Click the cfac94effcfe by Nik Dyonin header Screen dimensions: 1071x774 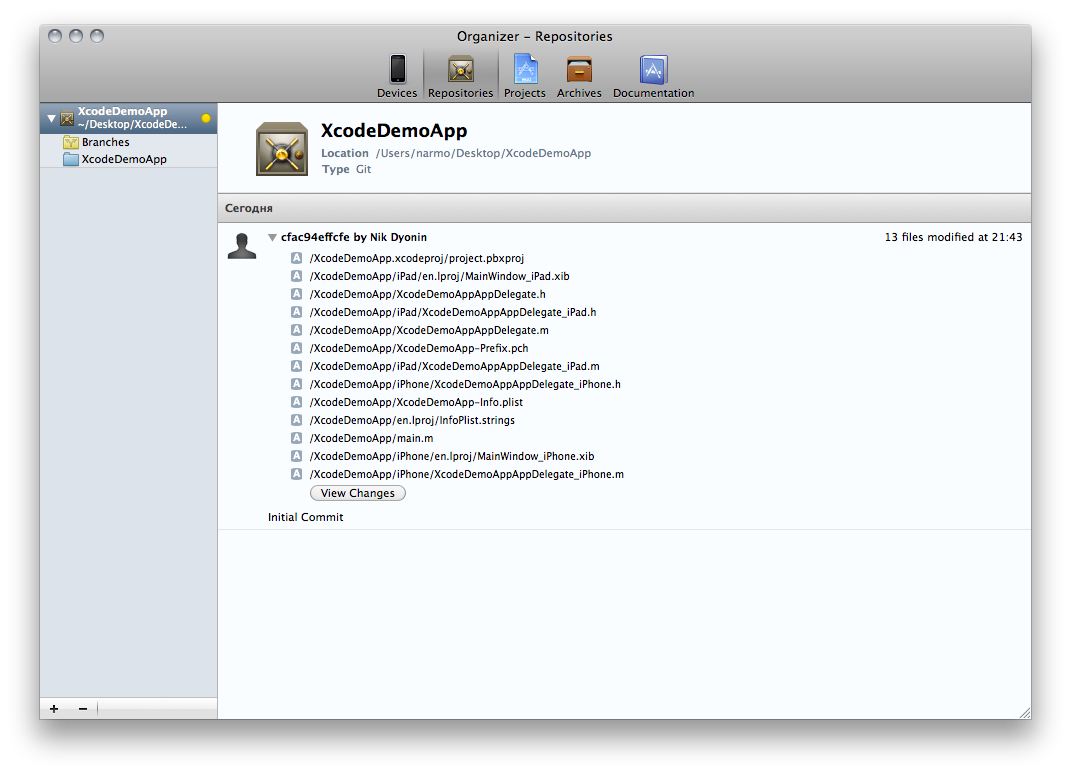(x=354, y=237)
